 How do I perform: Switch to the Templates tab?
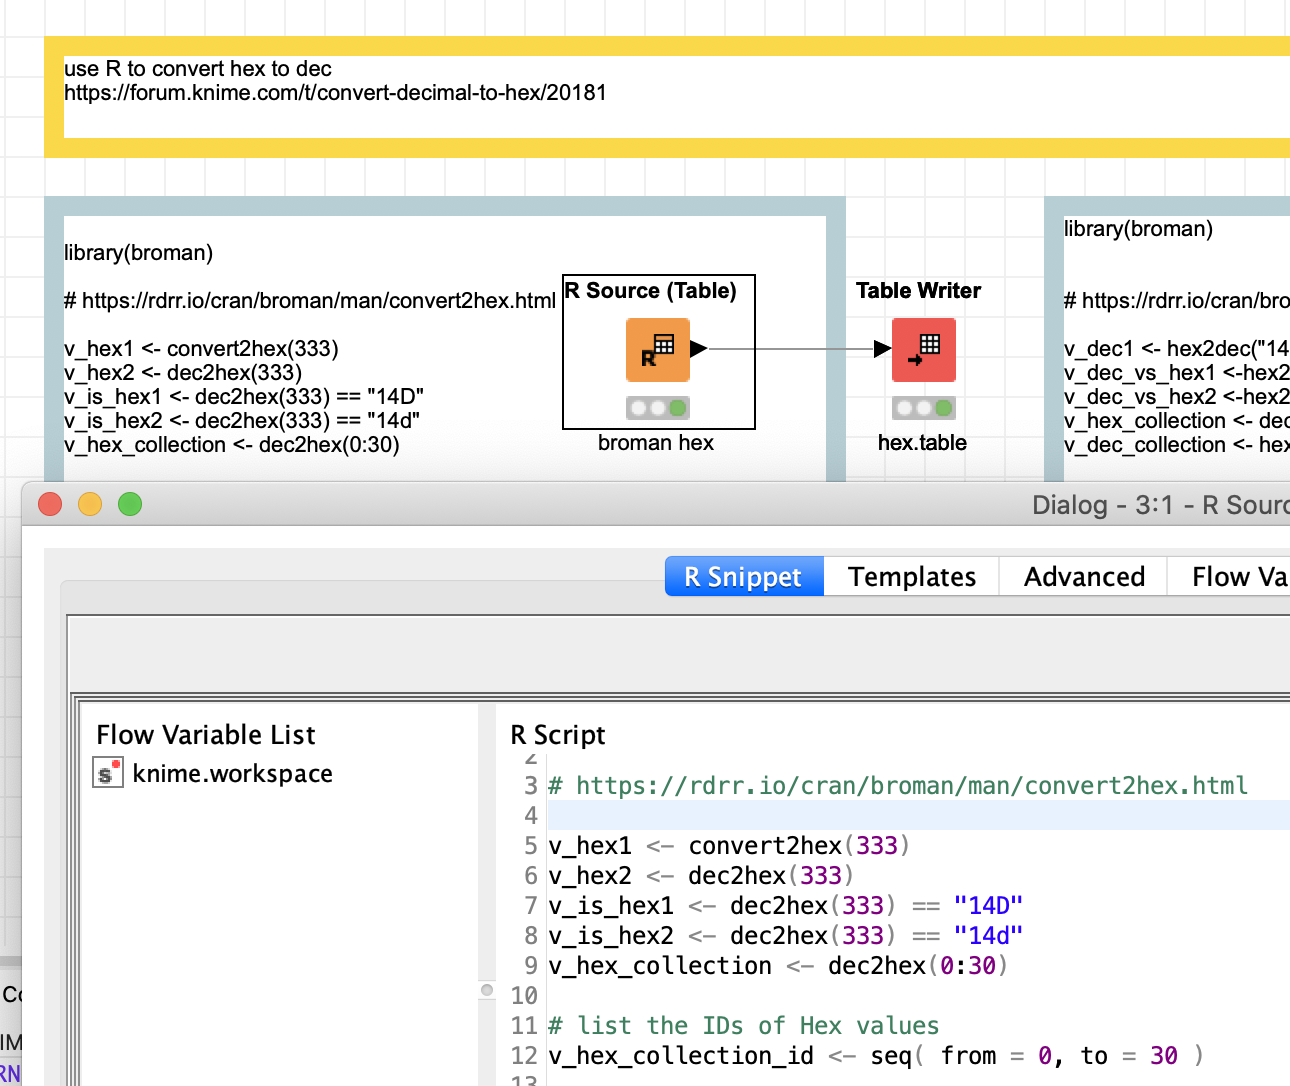[911, 576]
